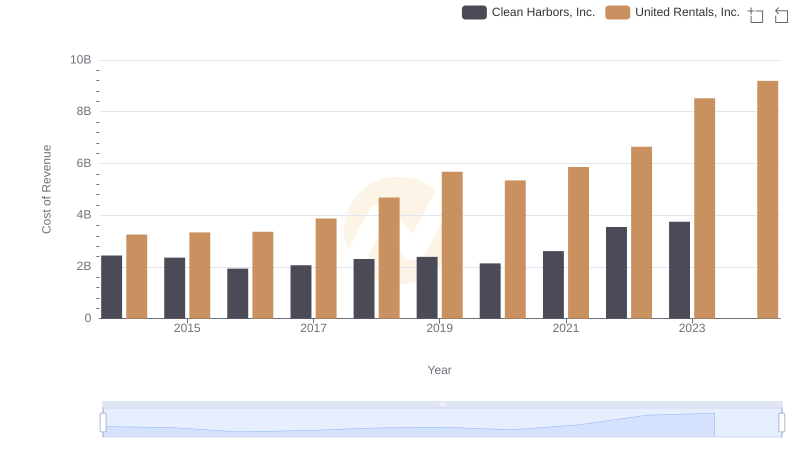
Task: Click the Clean Harbors bar for 2021
Action: pos(553,285)
